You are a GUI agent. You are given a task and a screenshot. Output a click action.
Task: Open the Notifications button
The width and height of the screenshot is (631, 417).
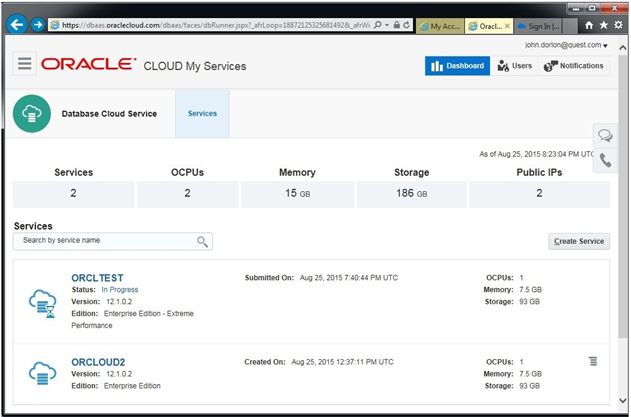click(574, 66)
